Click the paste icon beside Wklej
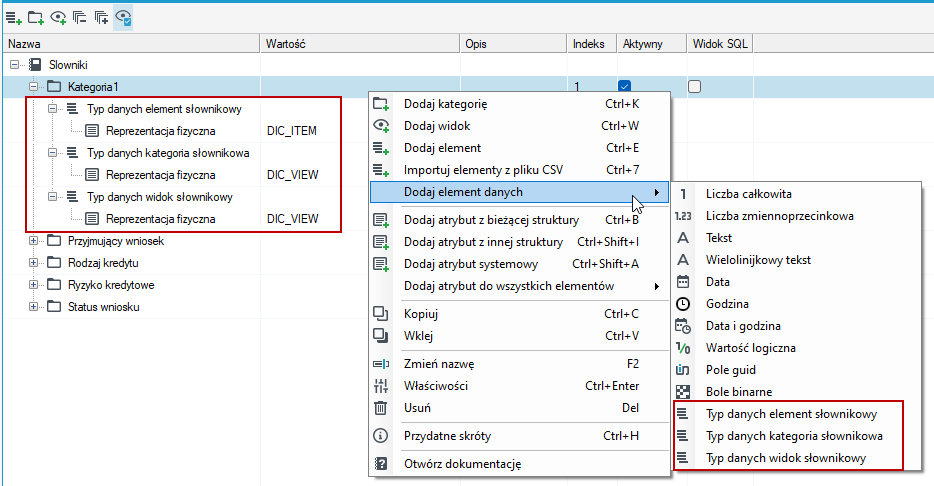 pos(381,336)
